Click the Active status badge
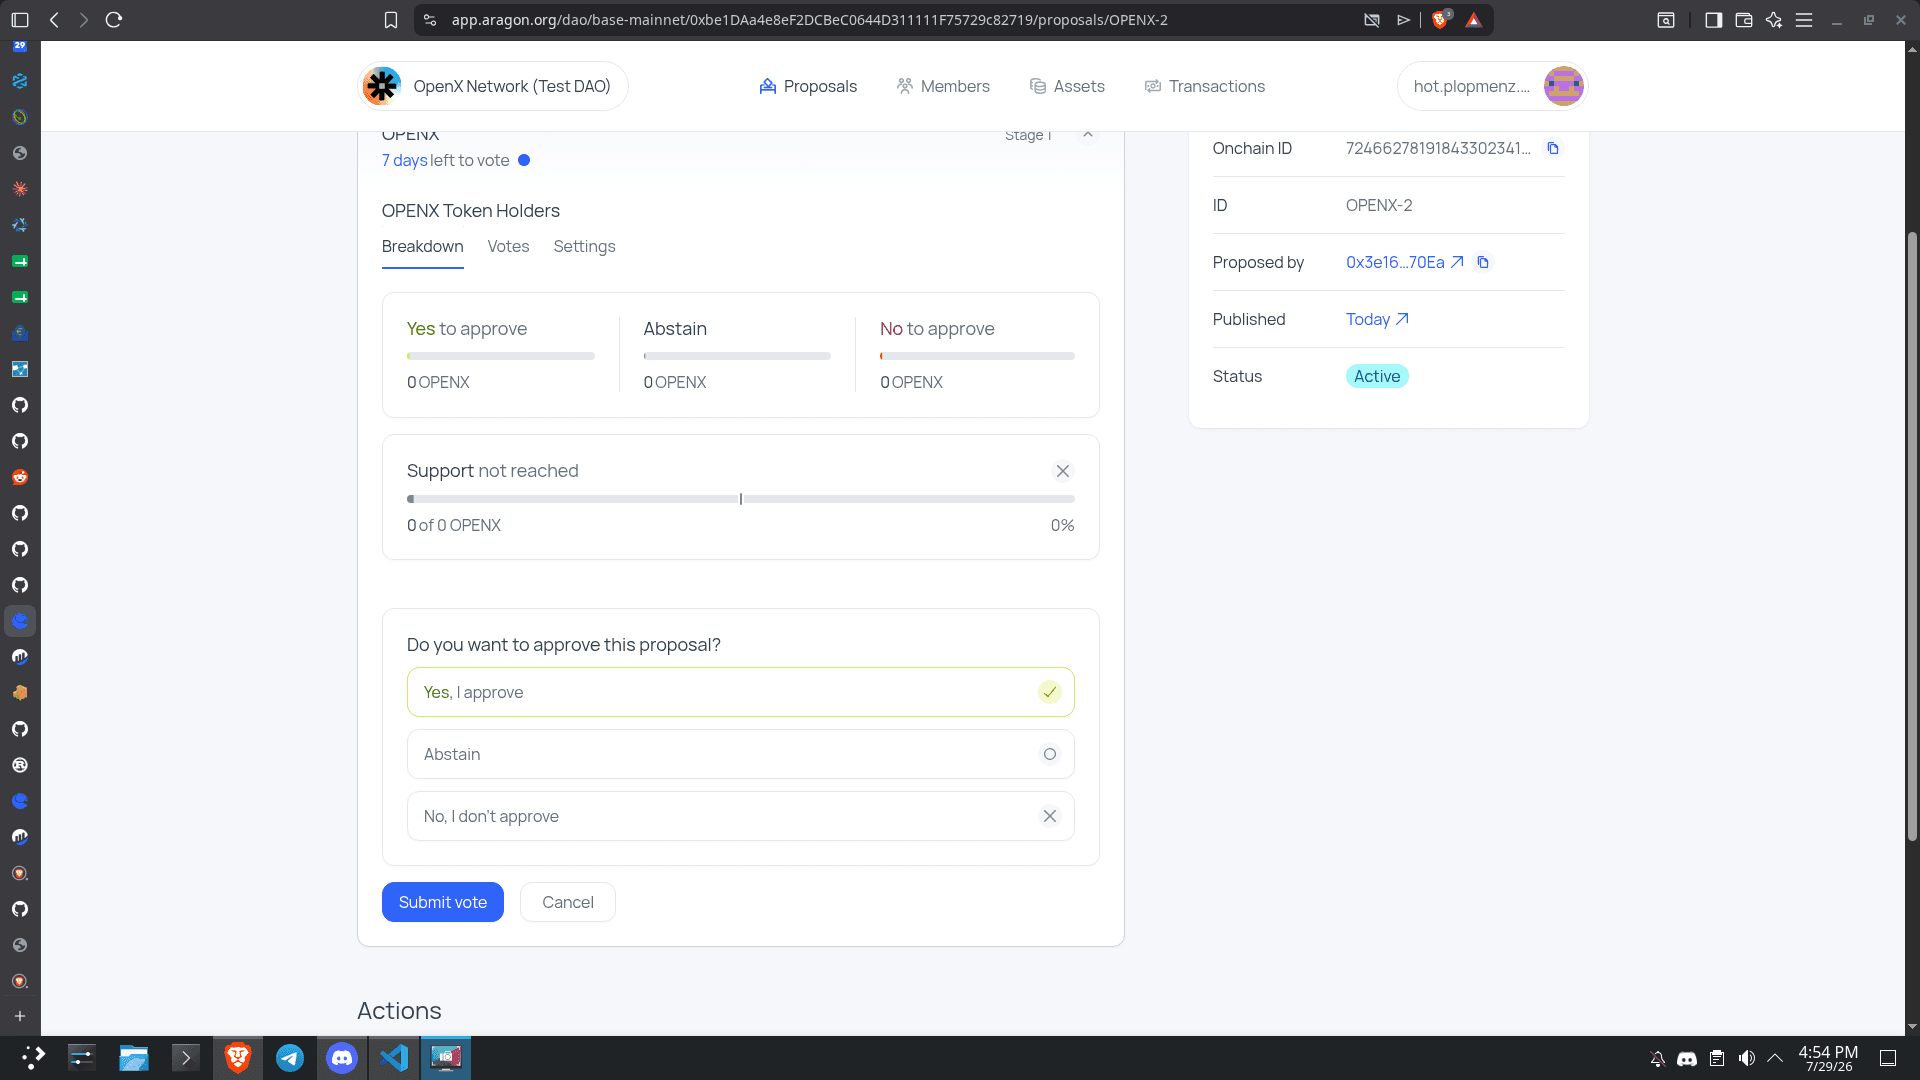The image size is (1920, 1080). (1377, 376)
